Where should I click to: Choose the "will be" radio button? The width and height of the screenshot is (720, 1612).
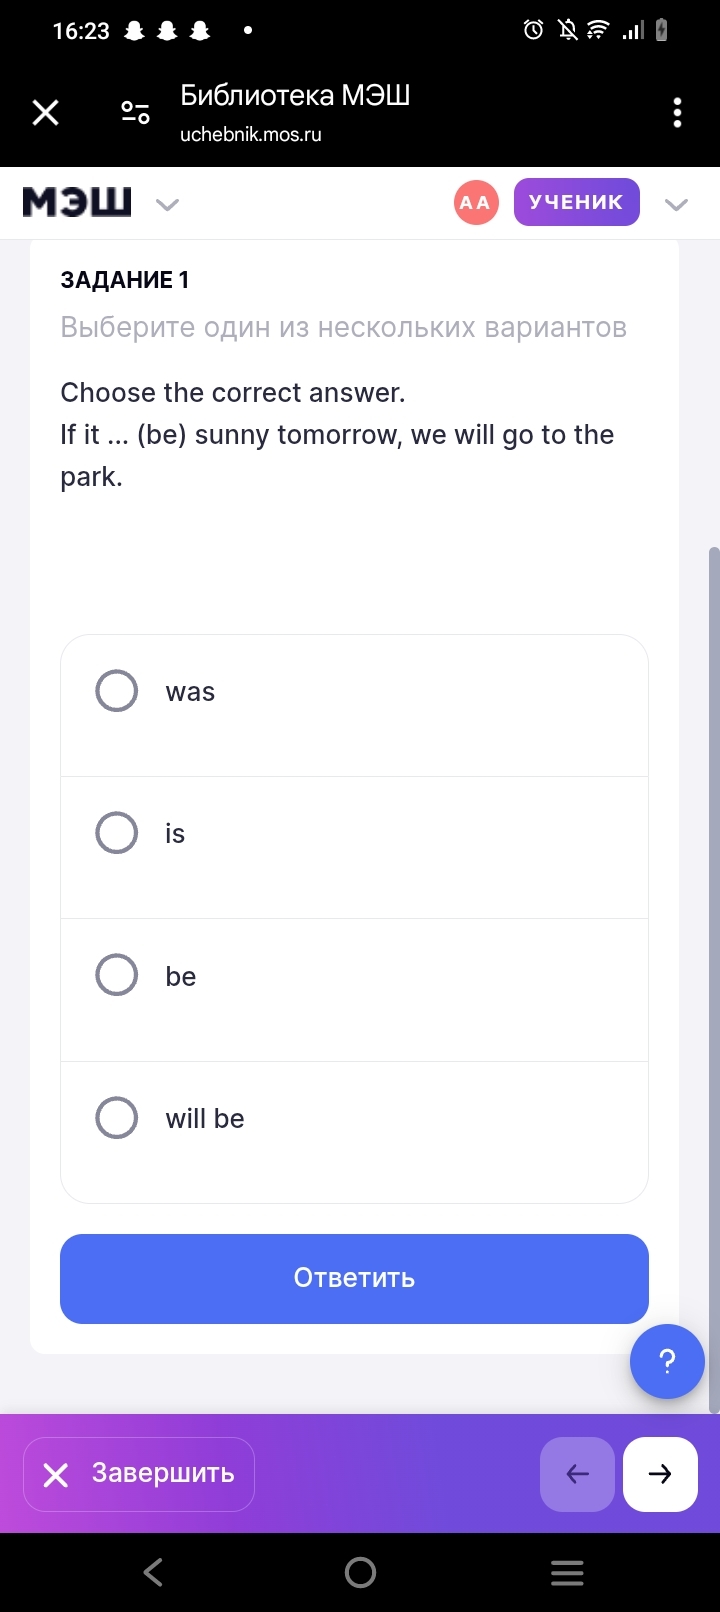[x=117, y=1118]
